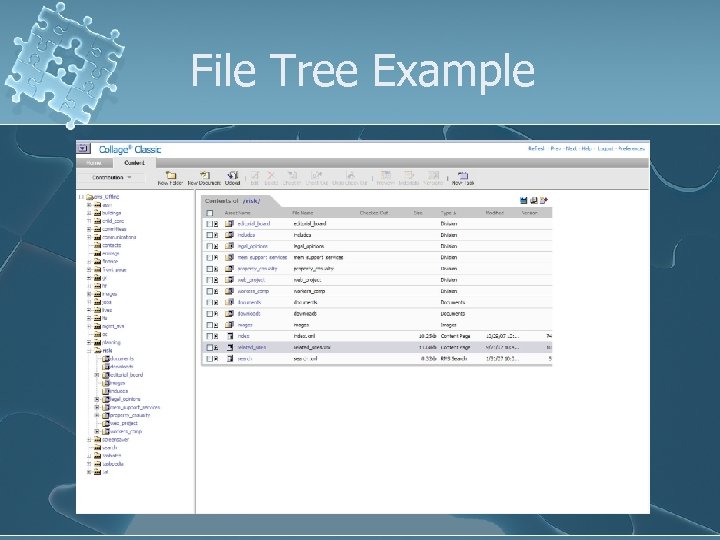Click the New Folder toolbar icon

pyautogui.click(x=171, y=175)
